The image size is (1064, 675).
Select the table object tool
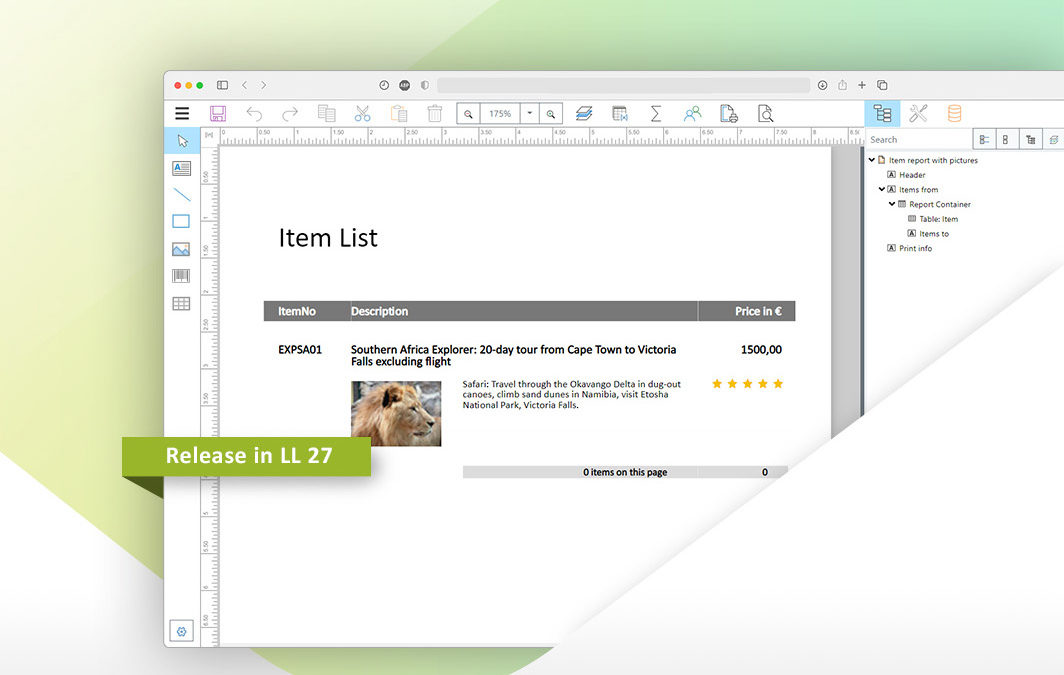pyautogui.click(x=181, y=304)
